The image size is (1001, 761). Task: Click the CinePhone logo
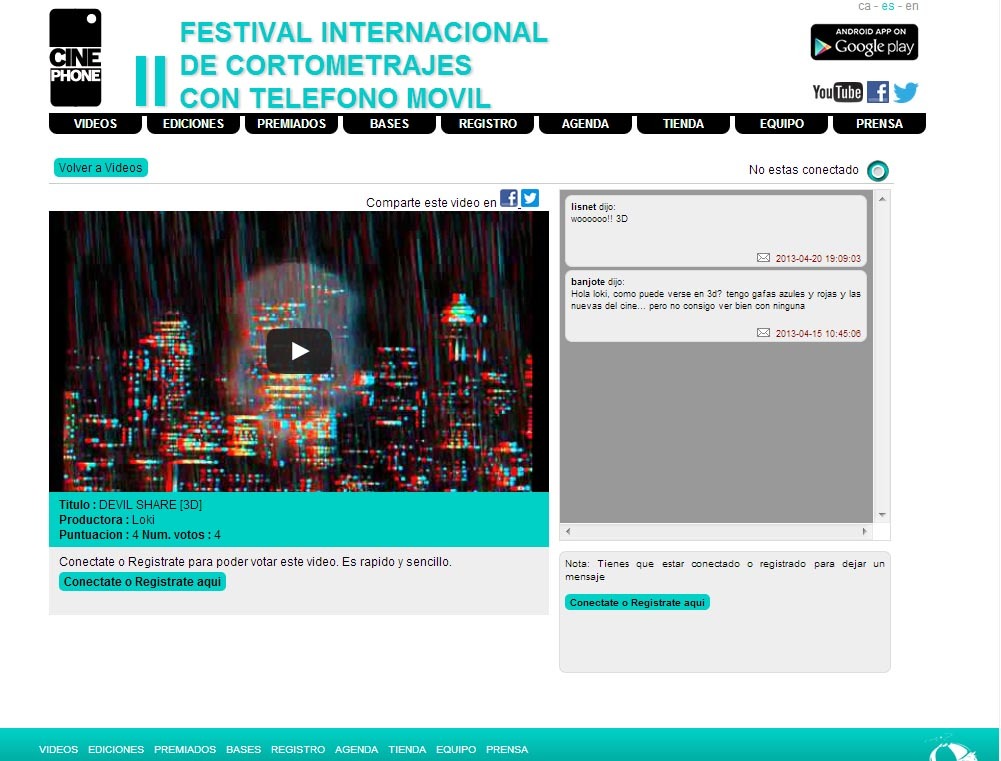(x=76, y=57)
